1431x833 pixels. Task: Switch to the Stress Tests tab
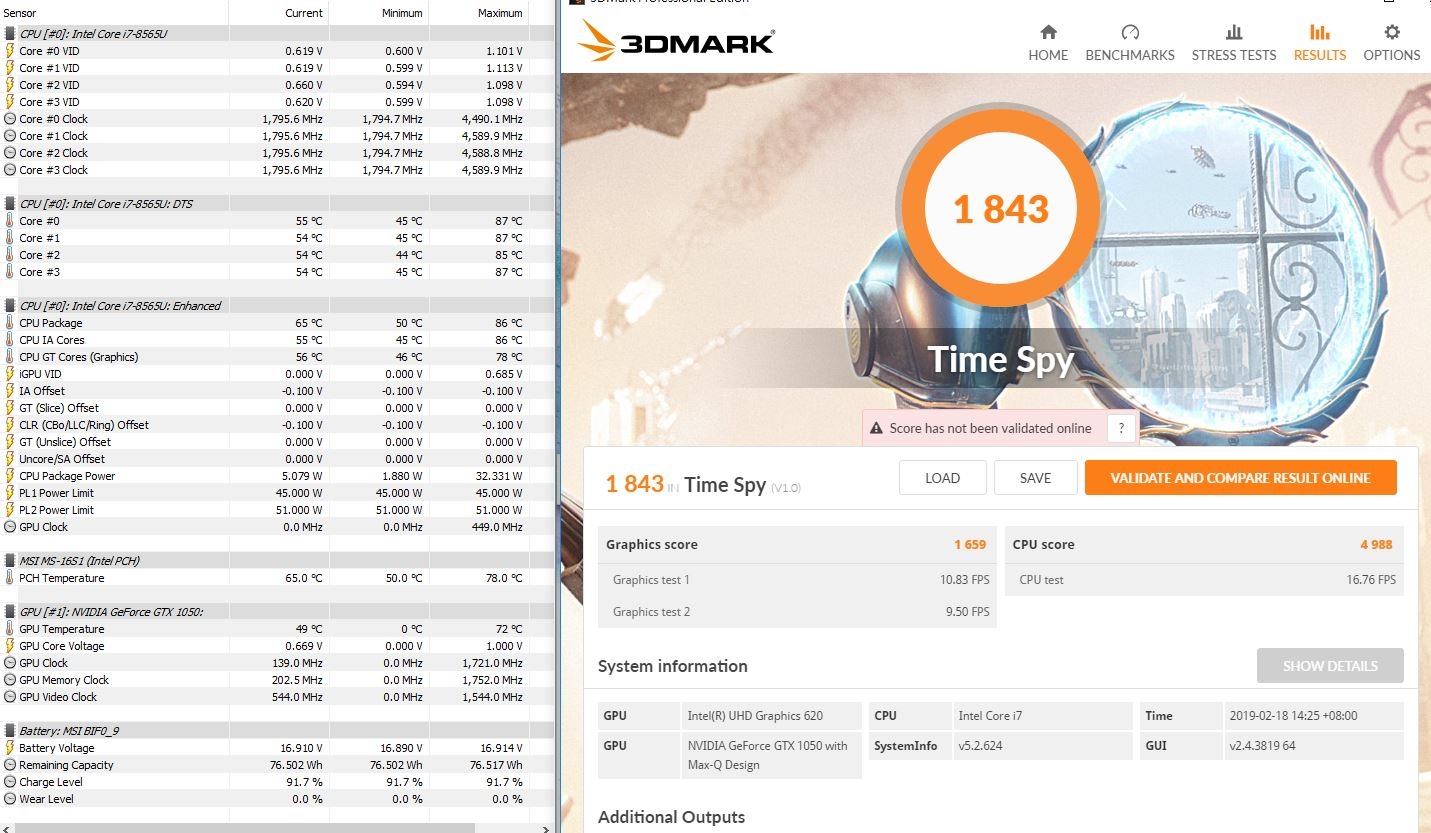pos(1234,43)
